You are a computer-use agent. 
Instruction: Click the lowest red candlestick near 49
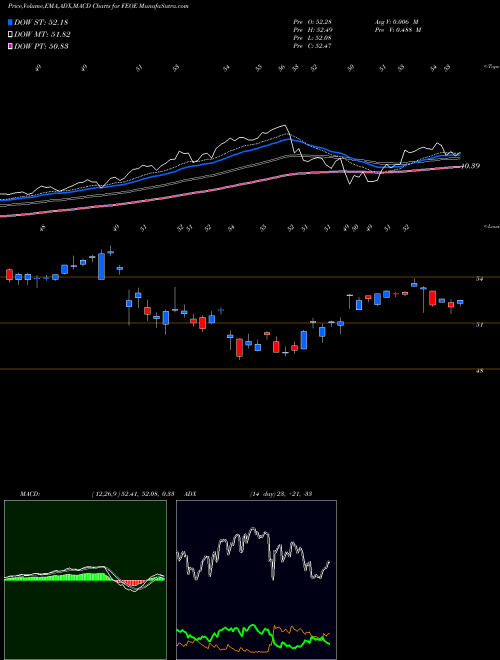tap(239, 348)
